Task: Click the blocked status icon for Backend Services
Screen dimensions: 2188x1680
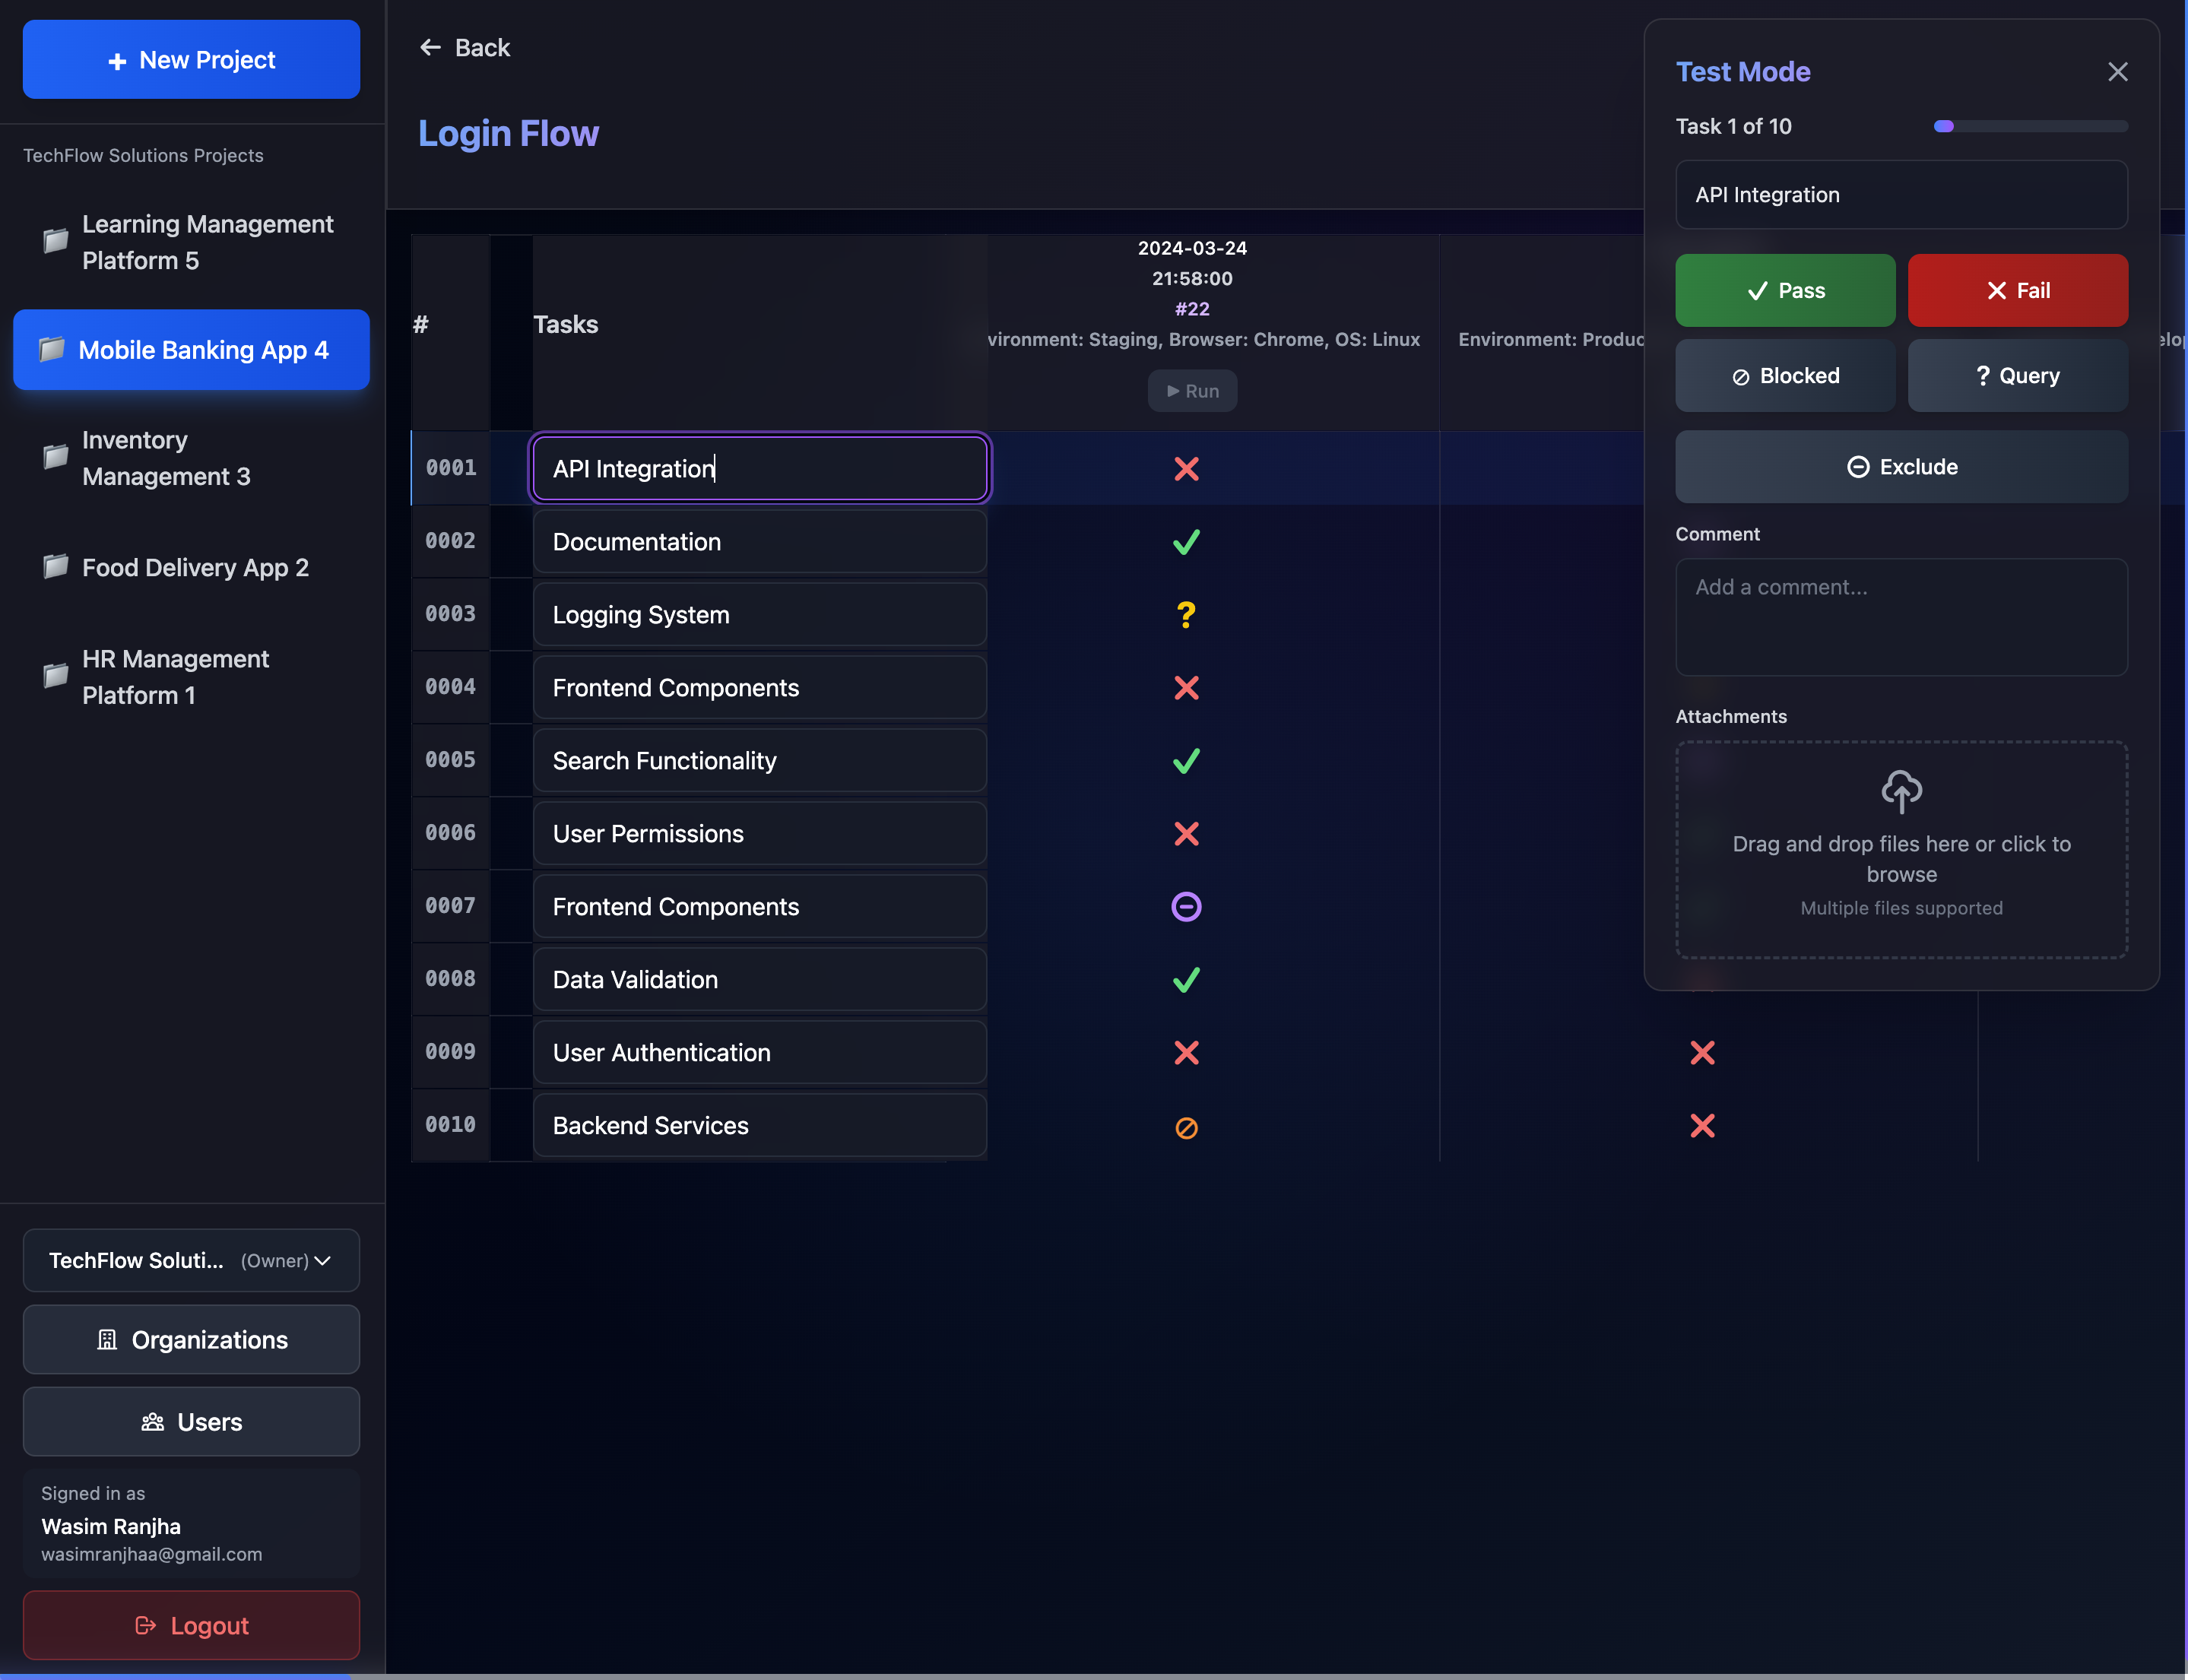Action: 1186,1126
